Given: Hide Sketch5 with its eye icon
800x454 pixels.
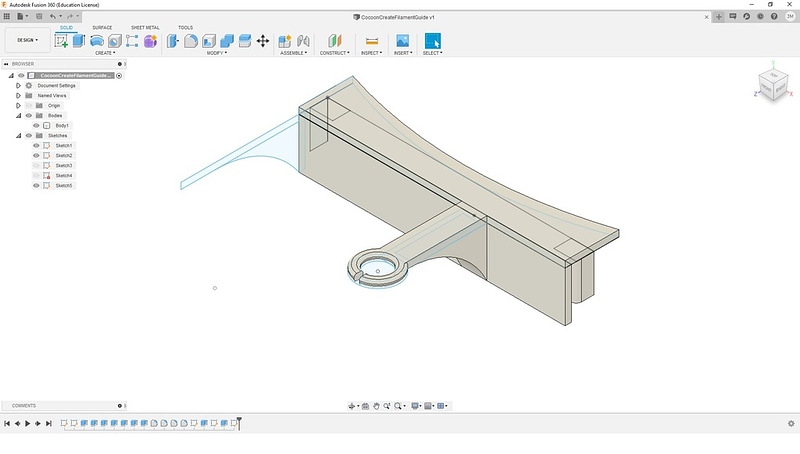Looking at the screenshot, I should click(36, 186).
